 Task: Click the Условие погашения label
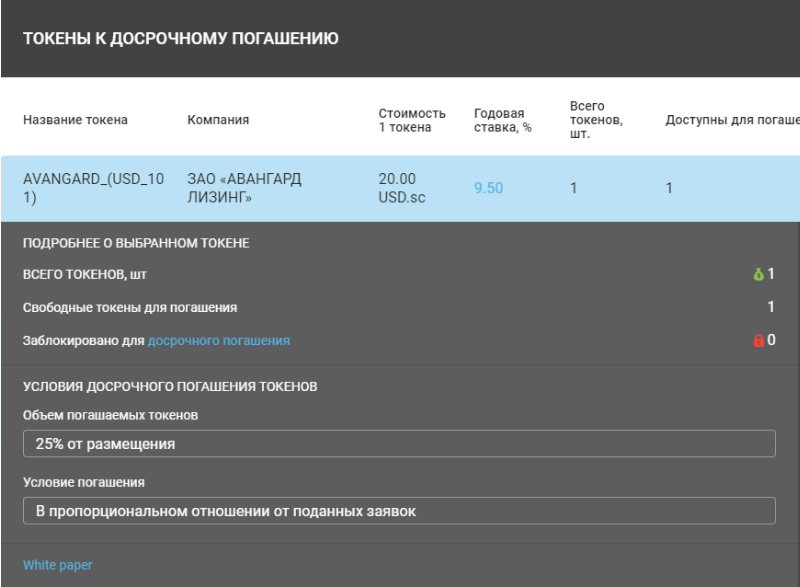point(84,482)
